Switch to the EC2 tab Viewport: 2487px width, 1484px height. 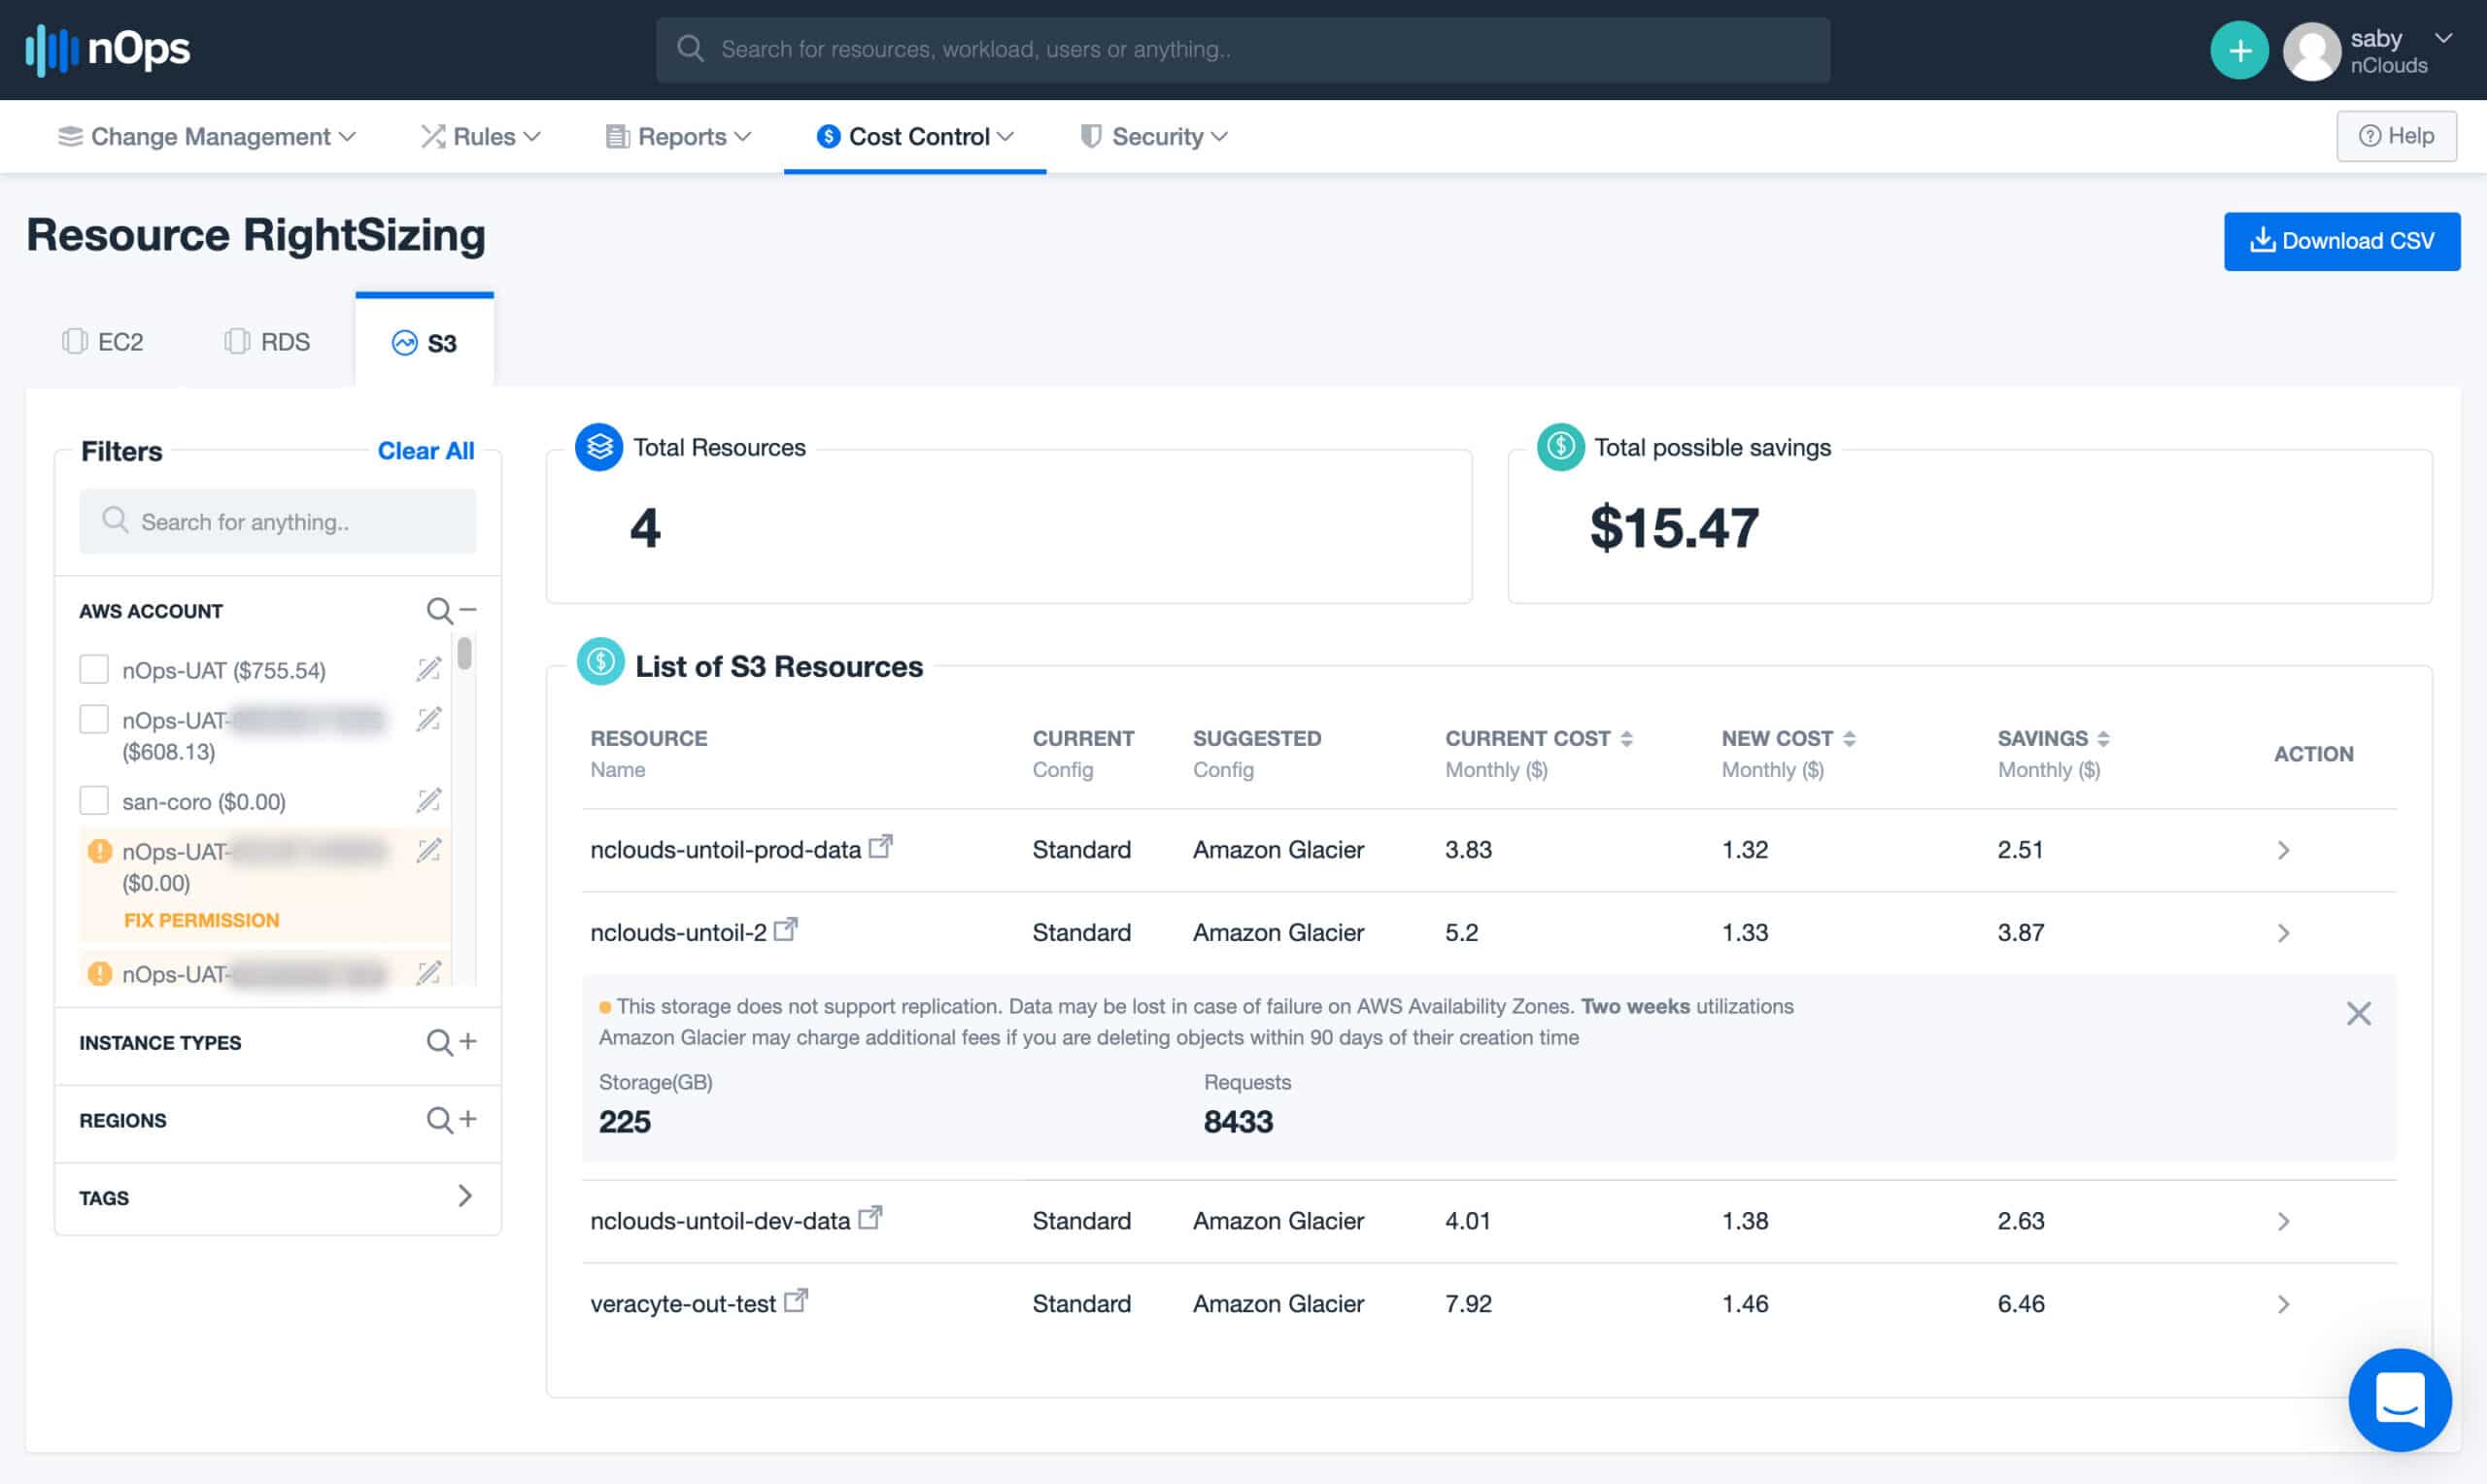tap(103, 342)
